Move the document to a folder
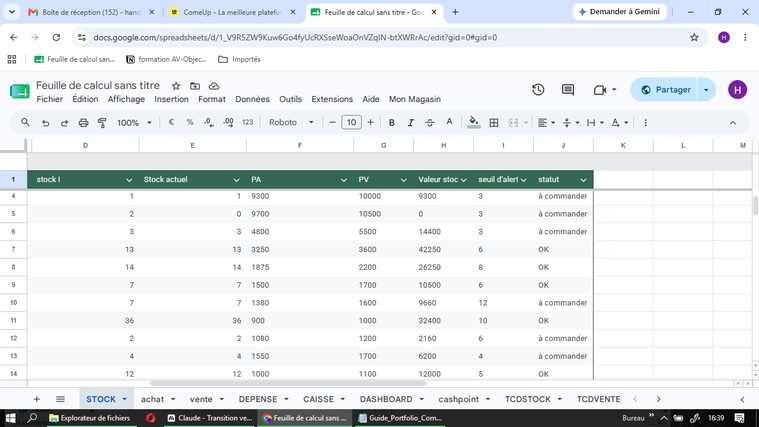Image resolution: width=759 pixels, height=427 pixels. 195,86
